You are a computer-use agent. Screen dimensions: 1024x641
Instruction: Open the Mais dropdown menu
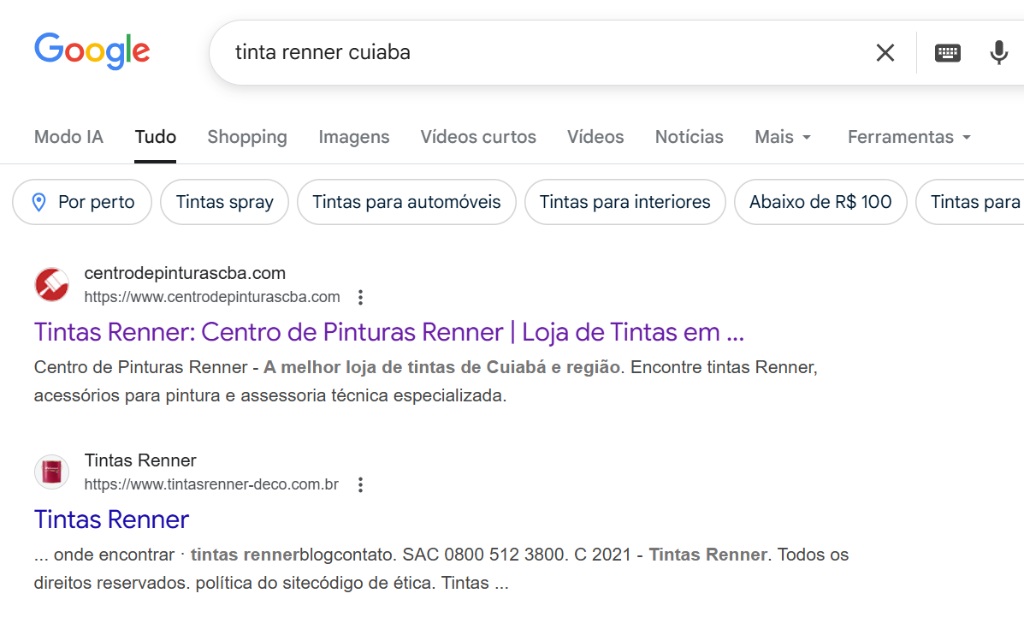click(782, 136)
